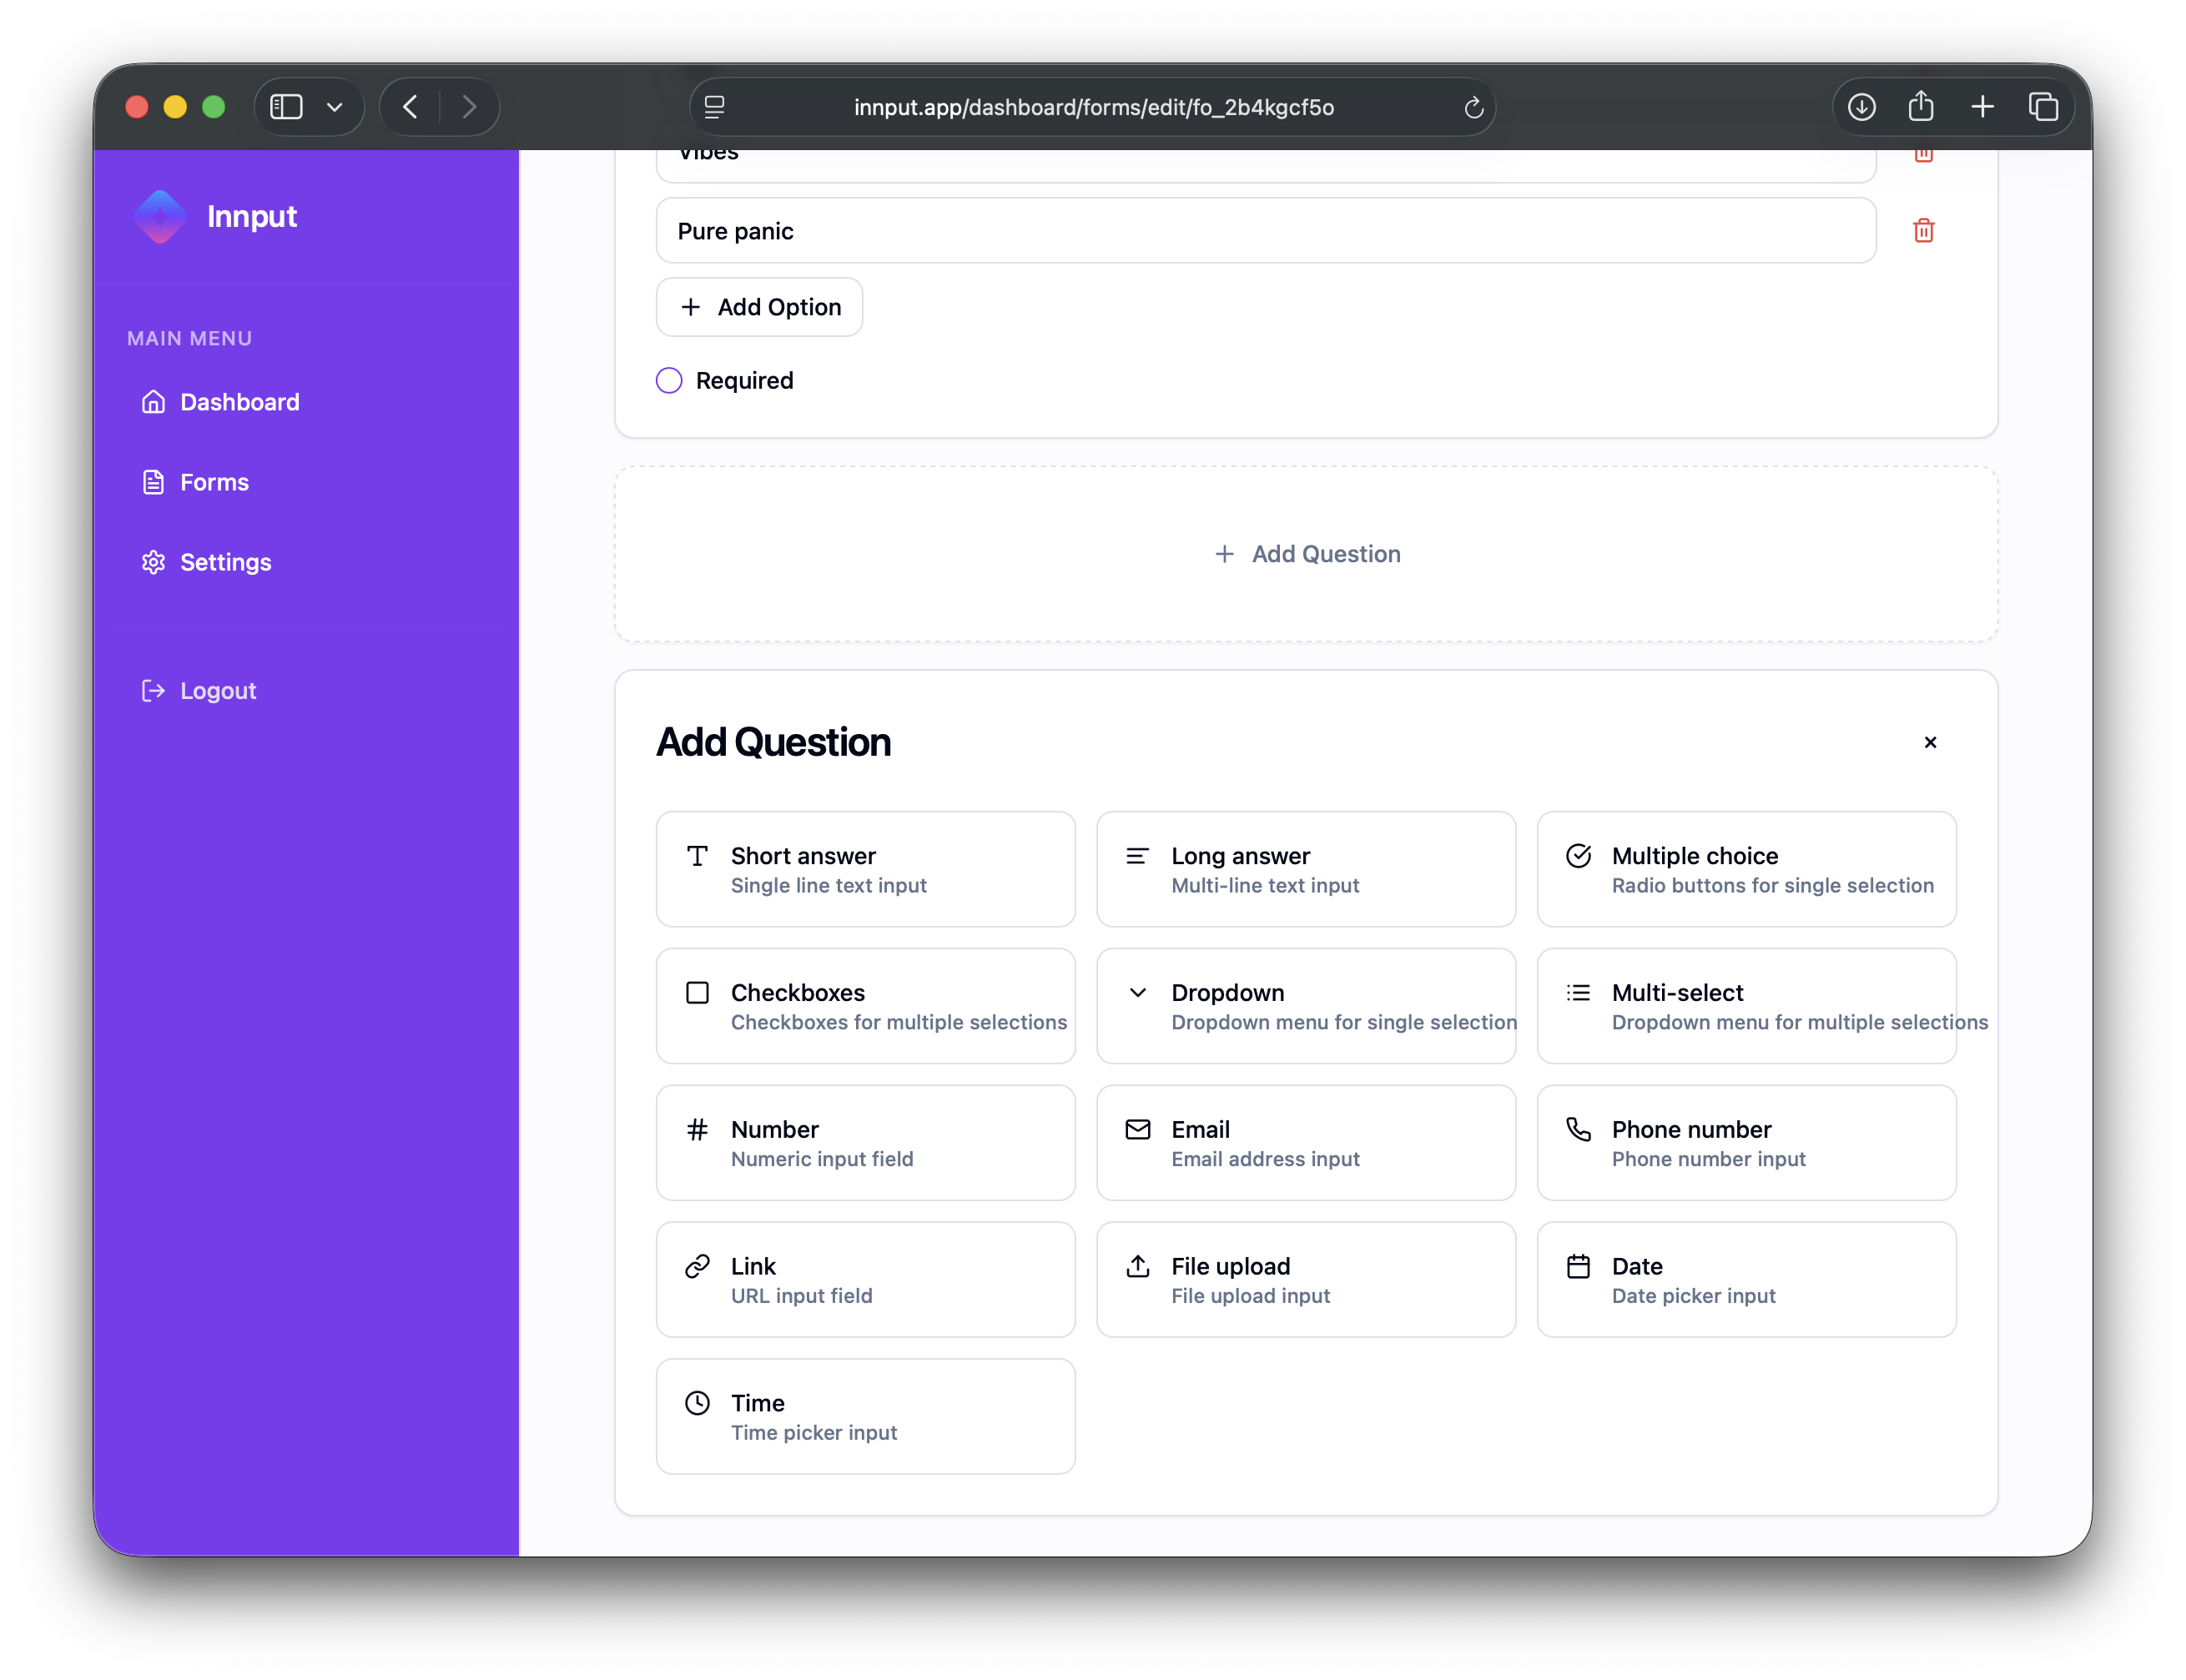The image size is (2186, 1680).
Task: Select the Phone number question icon
Action: coord(1578,1129)
